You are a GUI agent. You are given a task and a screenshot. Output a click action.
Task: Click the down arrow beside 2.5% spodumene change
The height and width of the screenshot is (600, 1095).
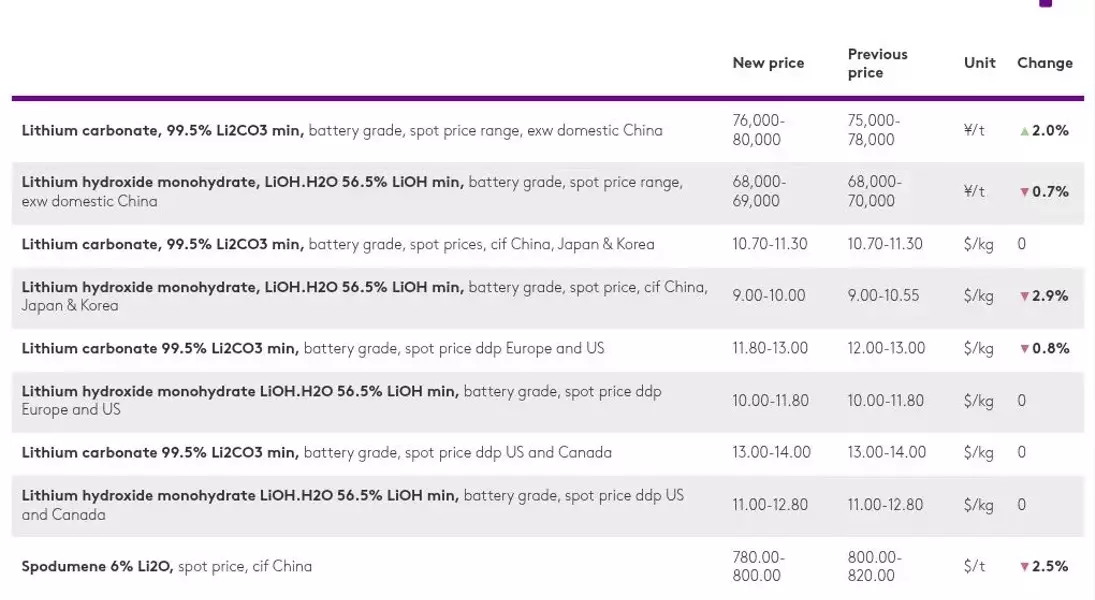[x=1024, y=566]
